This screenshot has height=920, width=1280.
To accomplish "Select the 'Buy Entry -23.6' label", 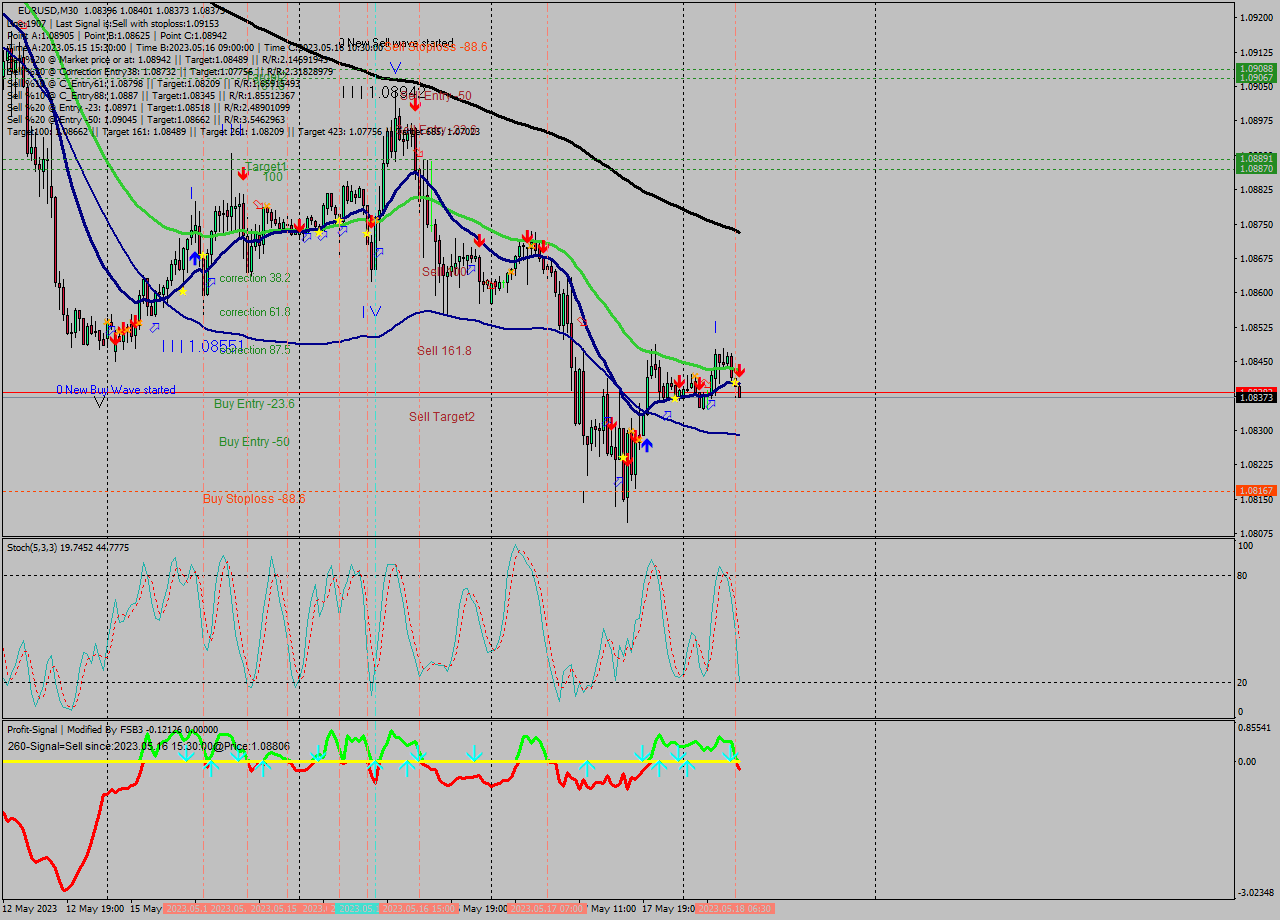I will (254, 404).
